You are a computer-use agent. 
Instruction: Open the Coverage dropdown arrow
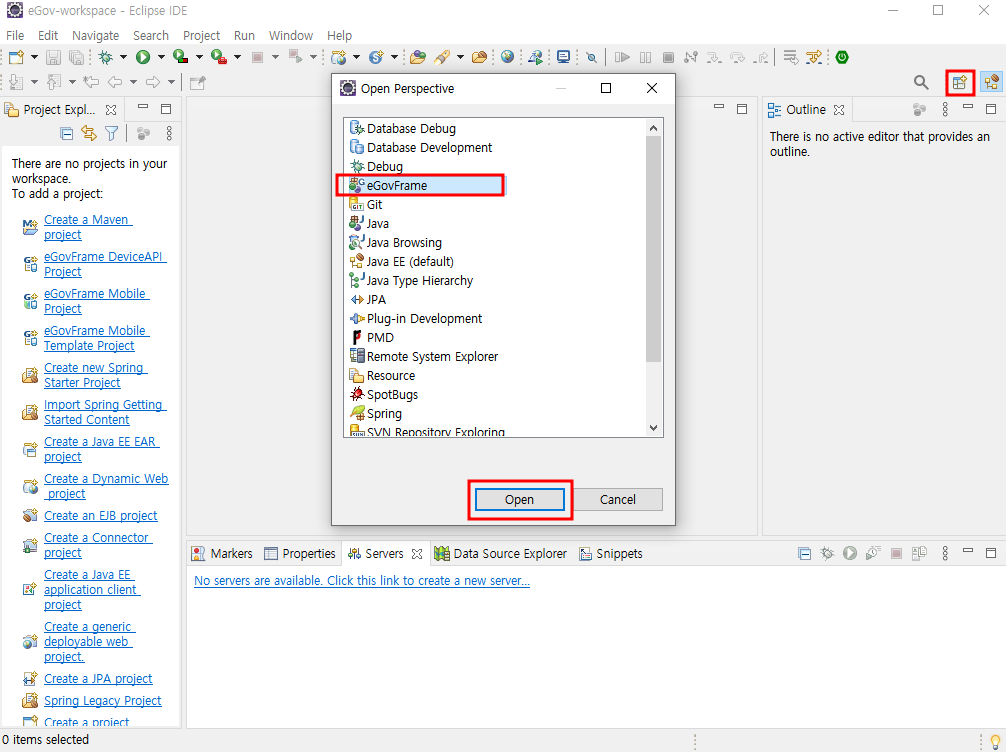[199, 57]
